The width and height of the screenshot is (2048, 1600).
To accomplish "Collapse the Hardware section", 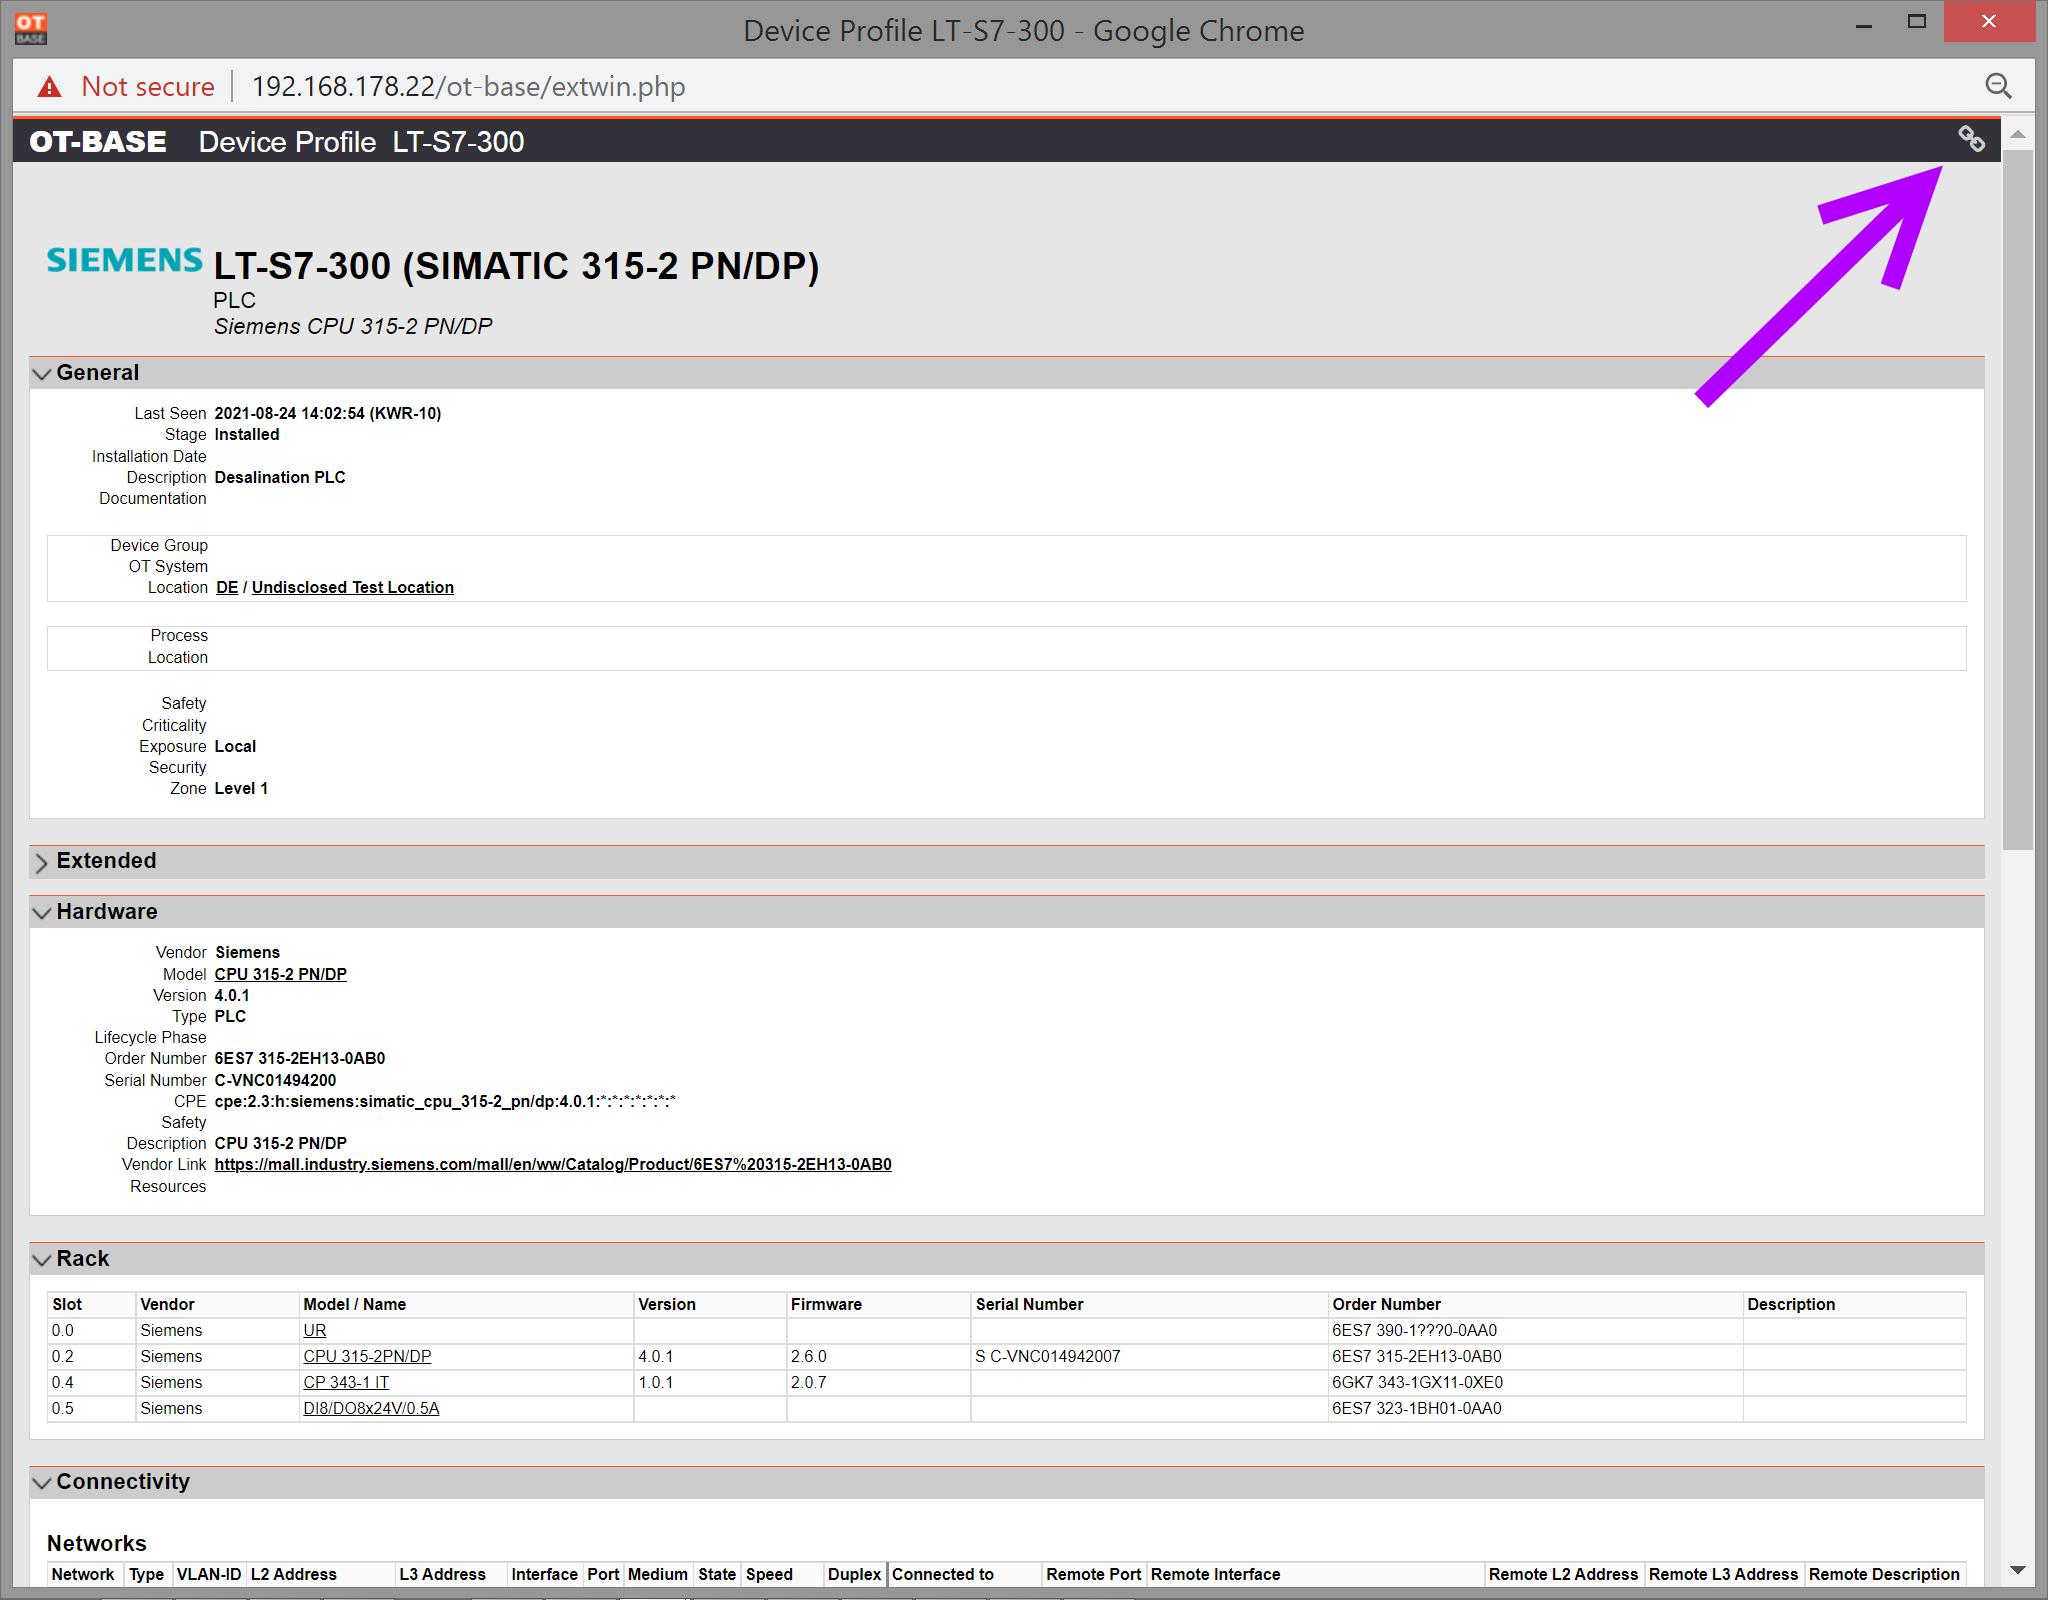I will (x=41, y=913).
